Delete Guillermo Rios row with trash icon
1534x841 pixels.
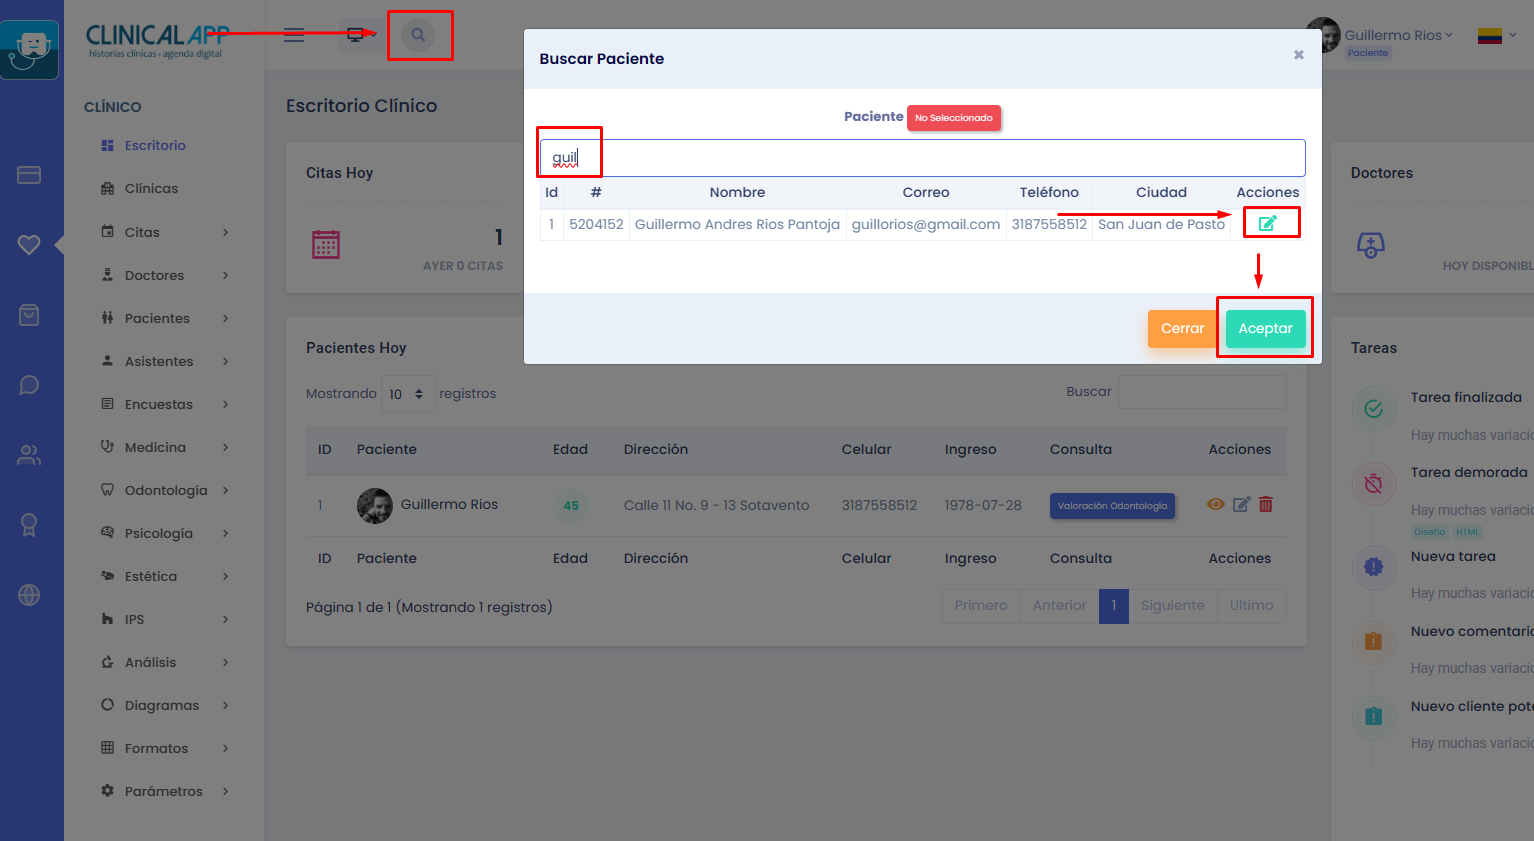(1266, 505)
